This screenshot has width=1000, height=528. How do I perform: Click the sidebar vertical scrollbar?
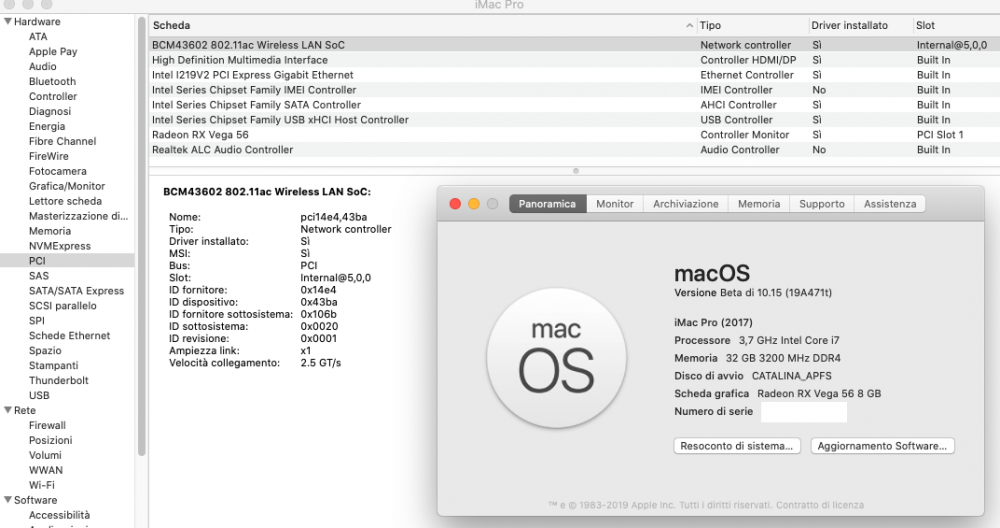(x=142, y=236)
